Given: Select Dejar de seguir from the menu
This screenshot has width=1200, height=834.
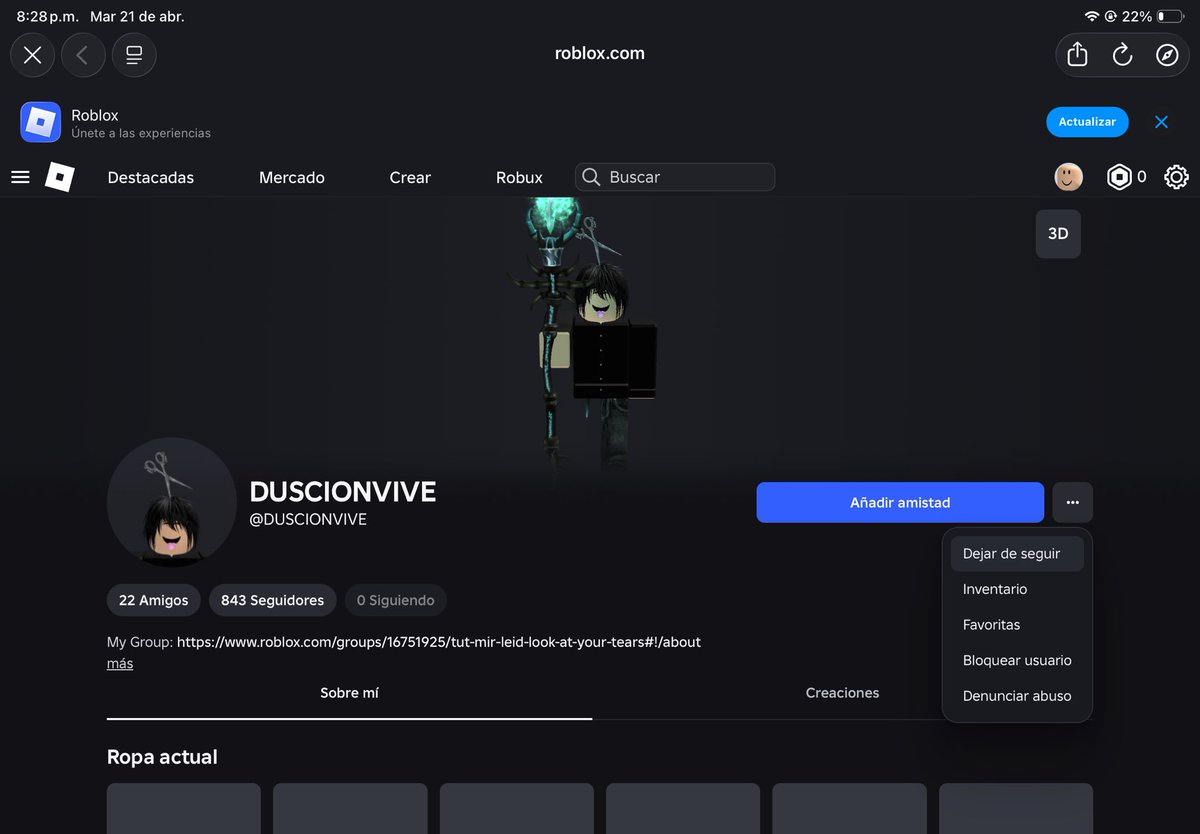Looking at the screenshot, I should pyautogui.click(x=1017, y=553).
